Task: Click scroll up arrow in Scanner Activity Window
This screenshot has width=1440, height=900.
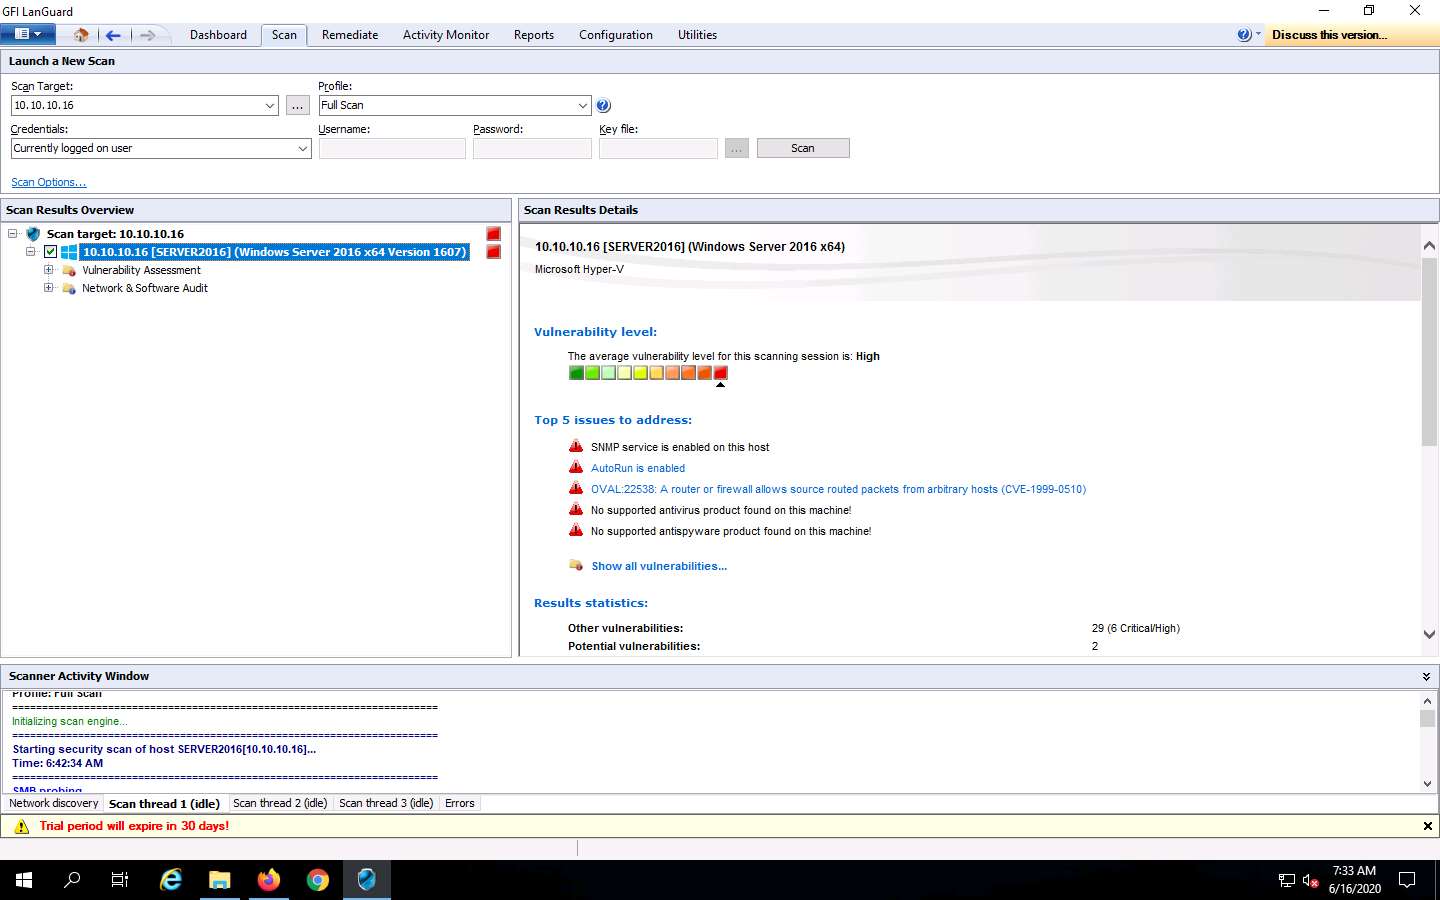Action: pos(1428,700)
